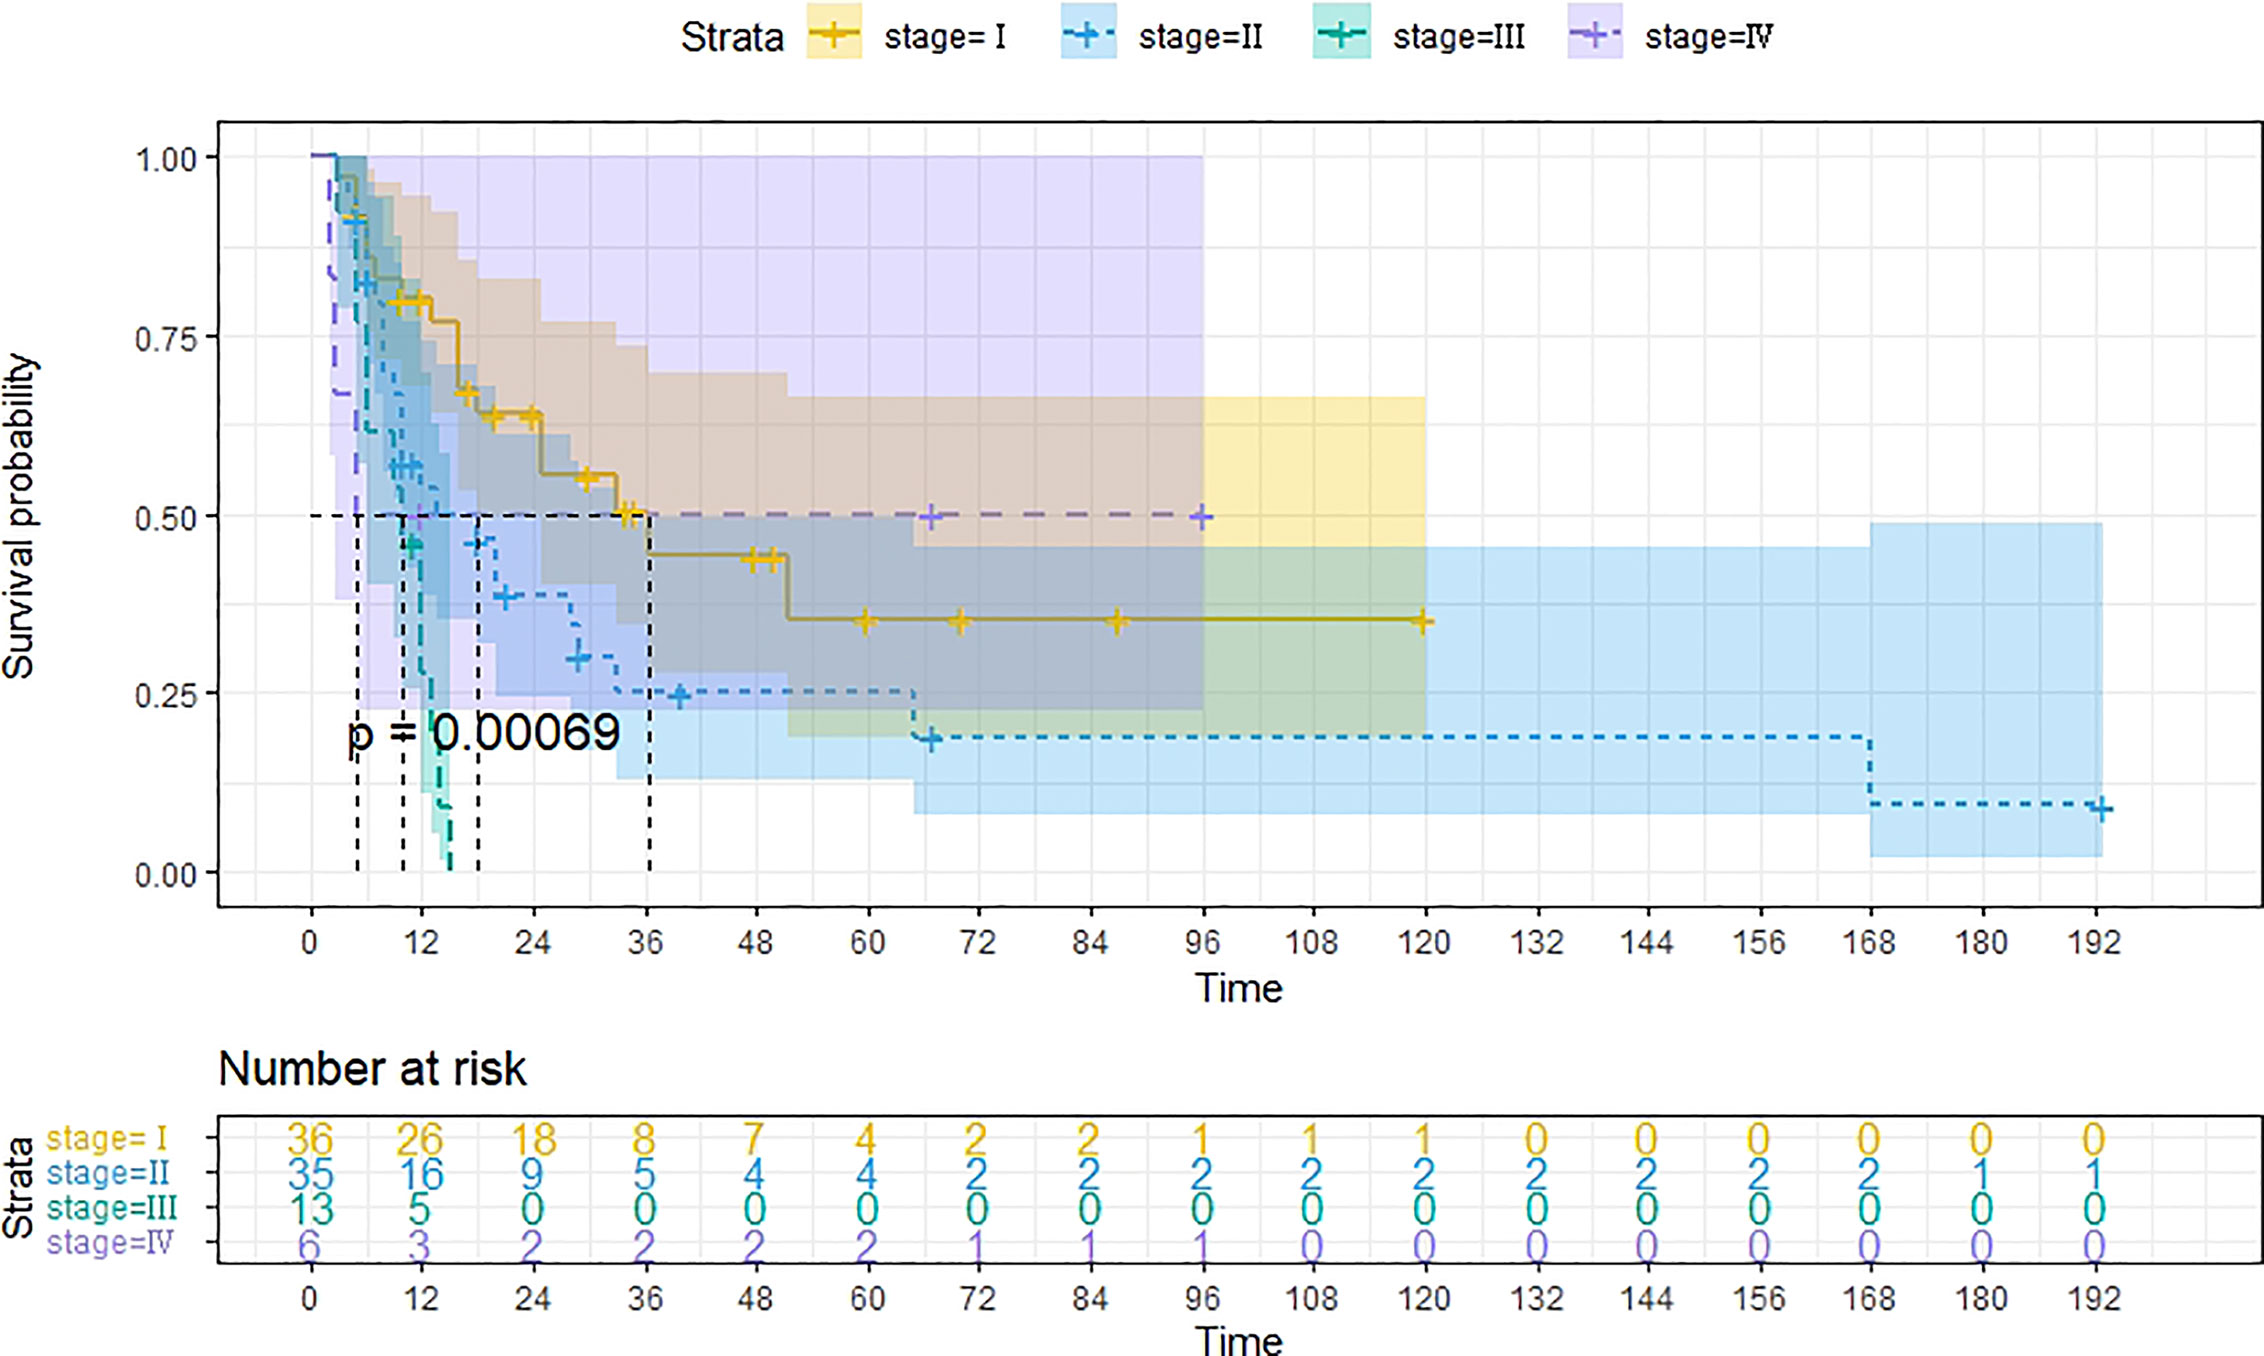This screenshot has height=1356, width=2264.
Task: Click the 'stage=IV' row label in risk table
Action: pos(110,1242)
